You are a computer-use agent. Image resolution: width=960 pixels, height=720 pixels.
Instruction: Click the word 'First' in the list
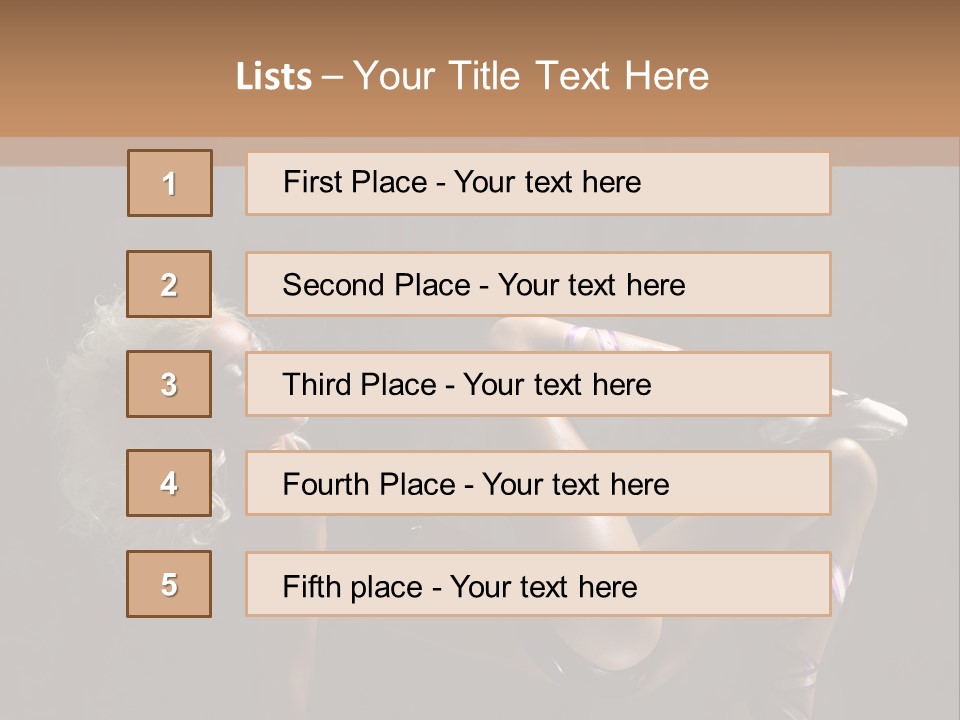click(310, 182)
